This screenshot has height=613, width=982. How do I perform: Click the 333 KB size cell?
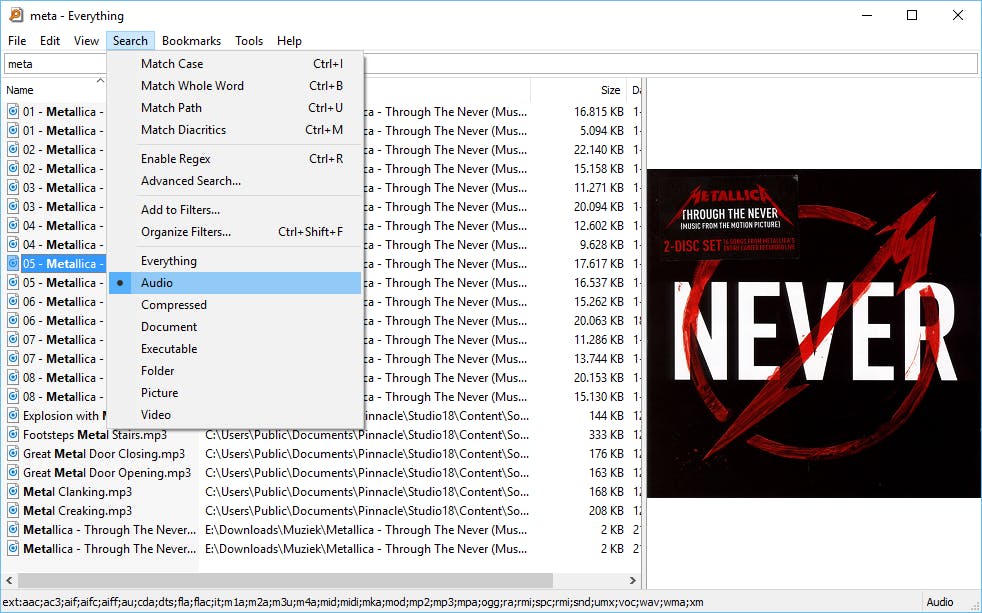(x=606, y=435)
